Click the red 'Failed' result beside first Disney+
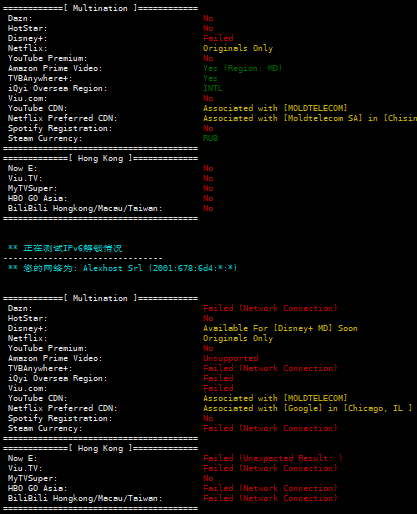Image resolution: width=417 pixels, height=514 pixels. 218,38
